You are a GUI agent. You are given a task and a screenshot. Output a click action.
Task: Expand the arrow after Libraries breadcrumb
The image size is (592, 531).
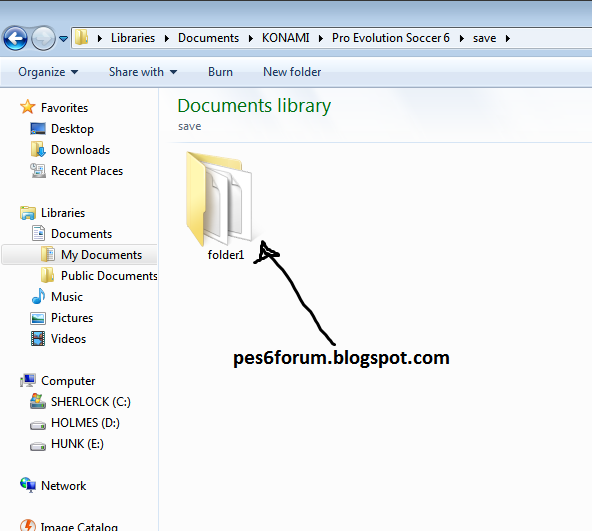pyautogui.click(x=166, y=38)
